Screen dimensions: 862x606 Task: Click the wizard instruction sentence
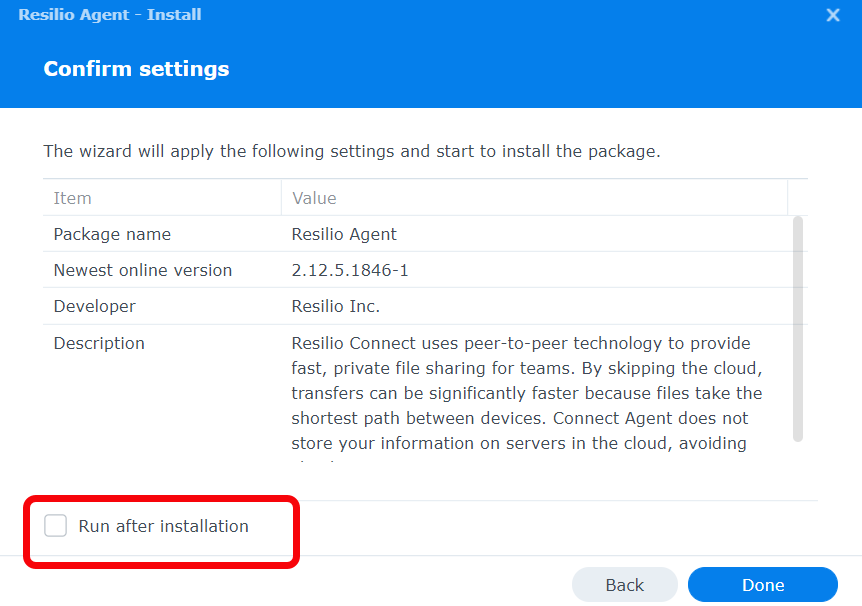tap(352, 151)
